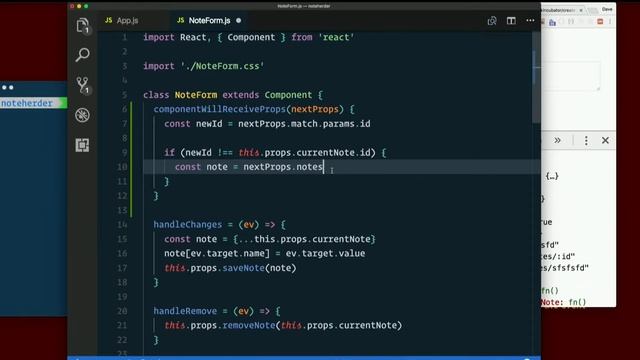640x360 pixels.
Task: Click the unsaved dot on NoteForm.js tab
Action: click(238, 20)
